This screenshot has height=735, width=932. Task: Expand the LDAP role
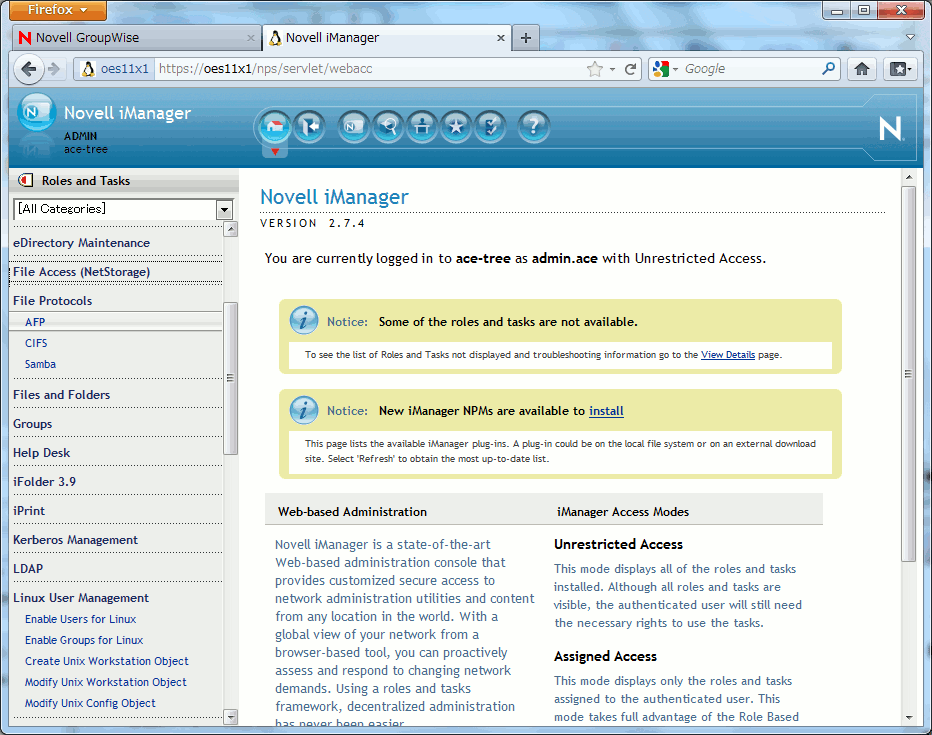(28, 569)
